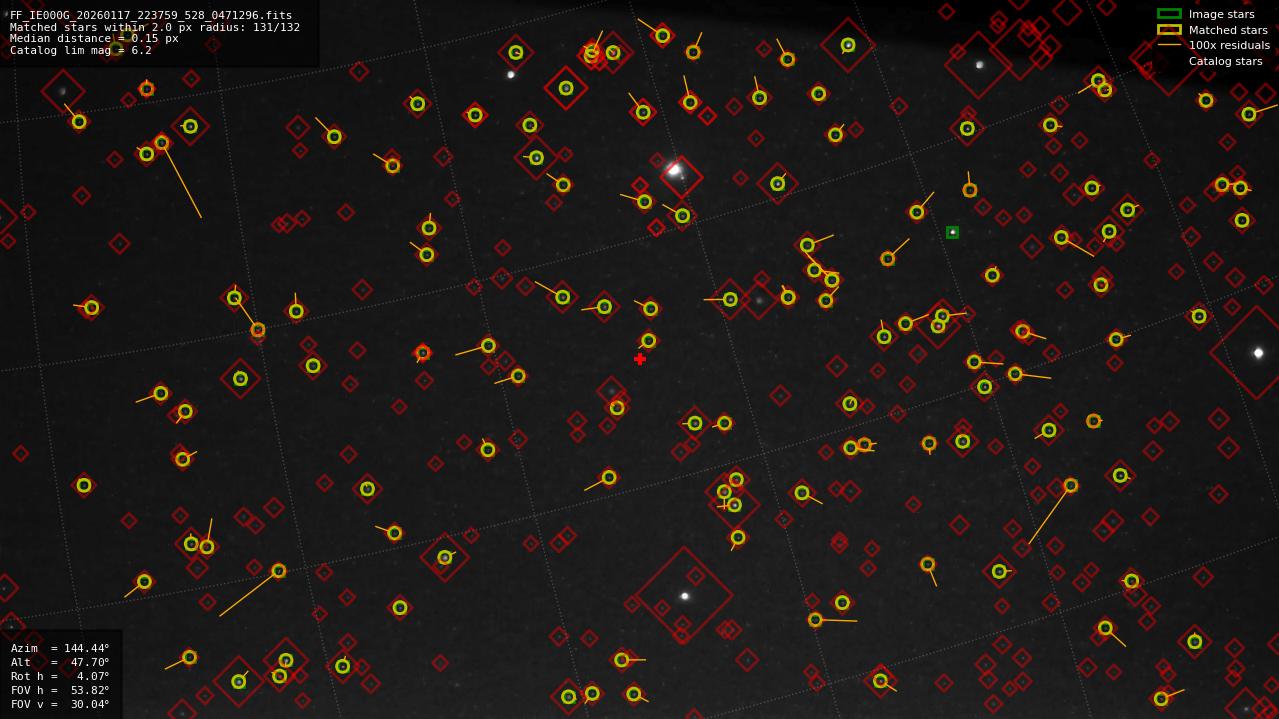The height and width of the screenshot is (719, 1279).
Task: Click the yellow Matched stars legend swatch
Action: [1169, 30]
